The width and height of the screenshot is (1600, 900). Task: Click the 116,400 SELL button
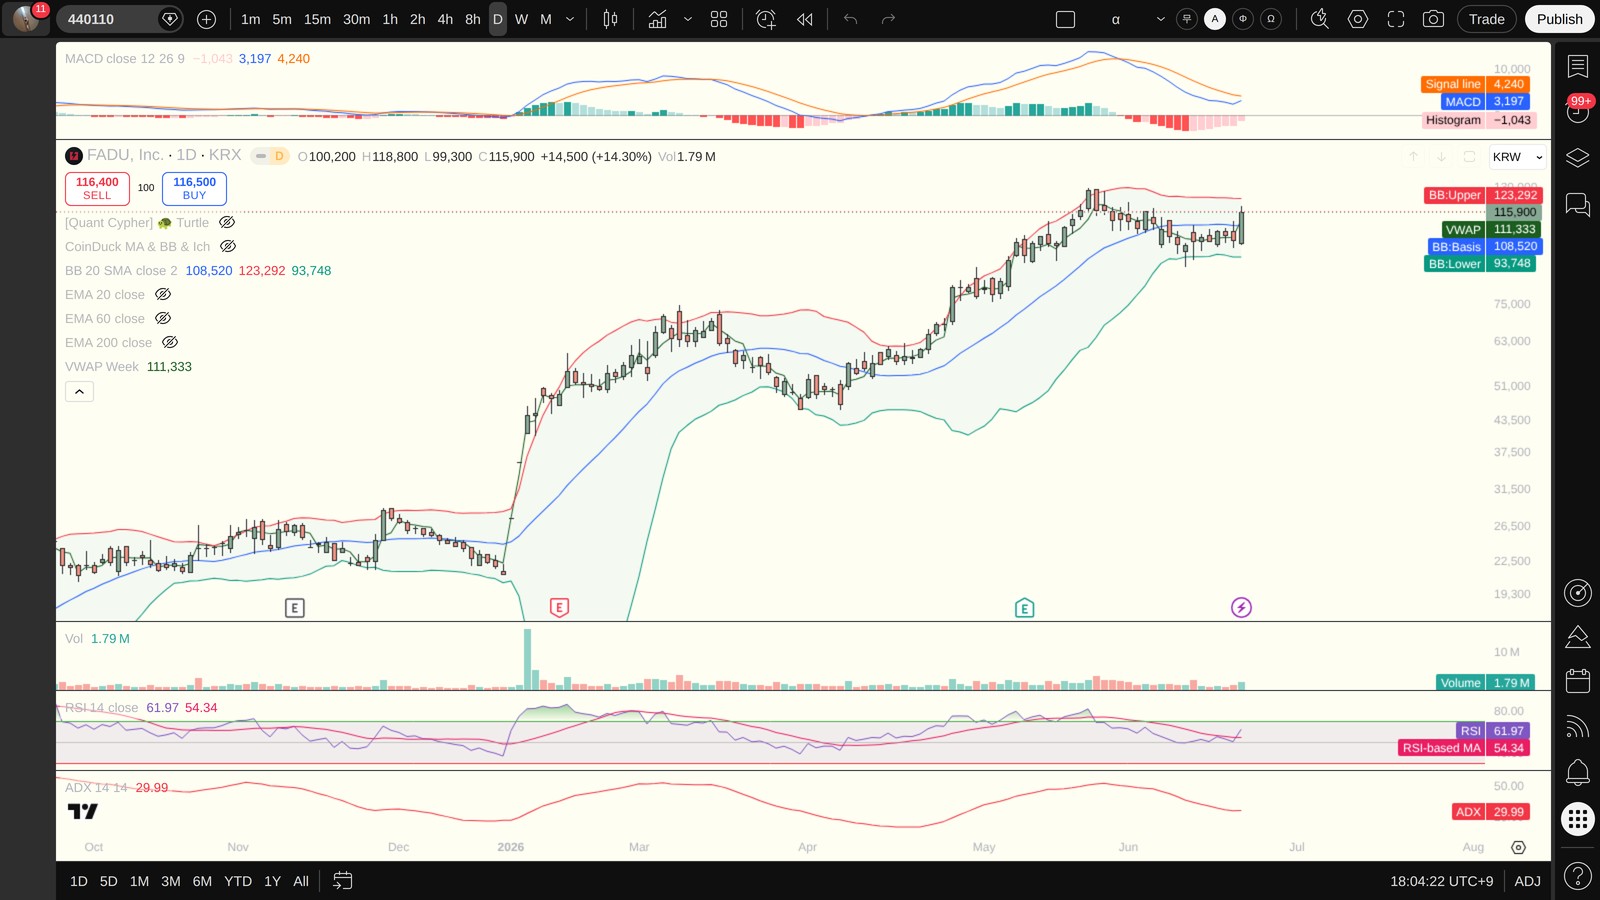[x=97, y=188]
